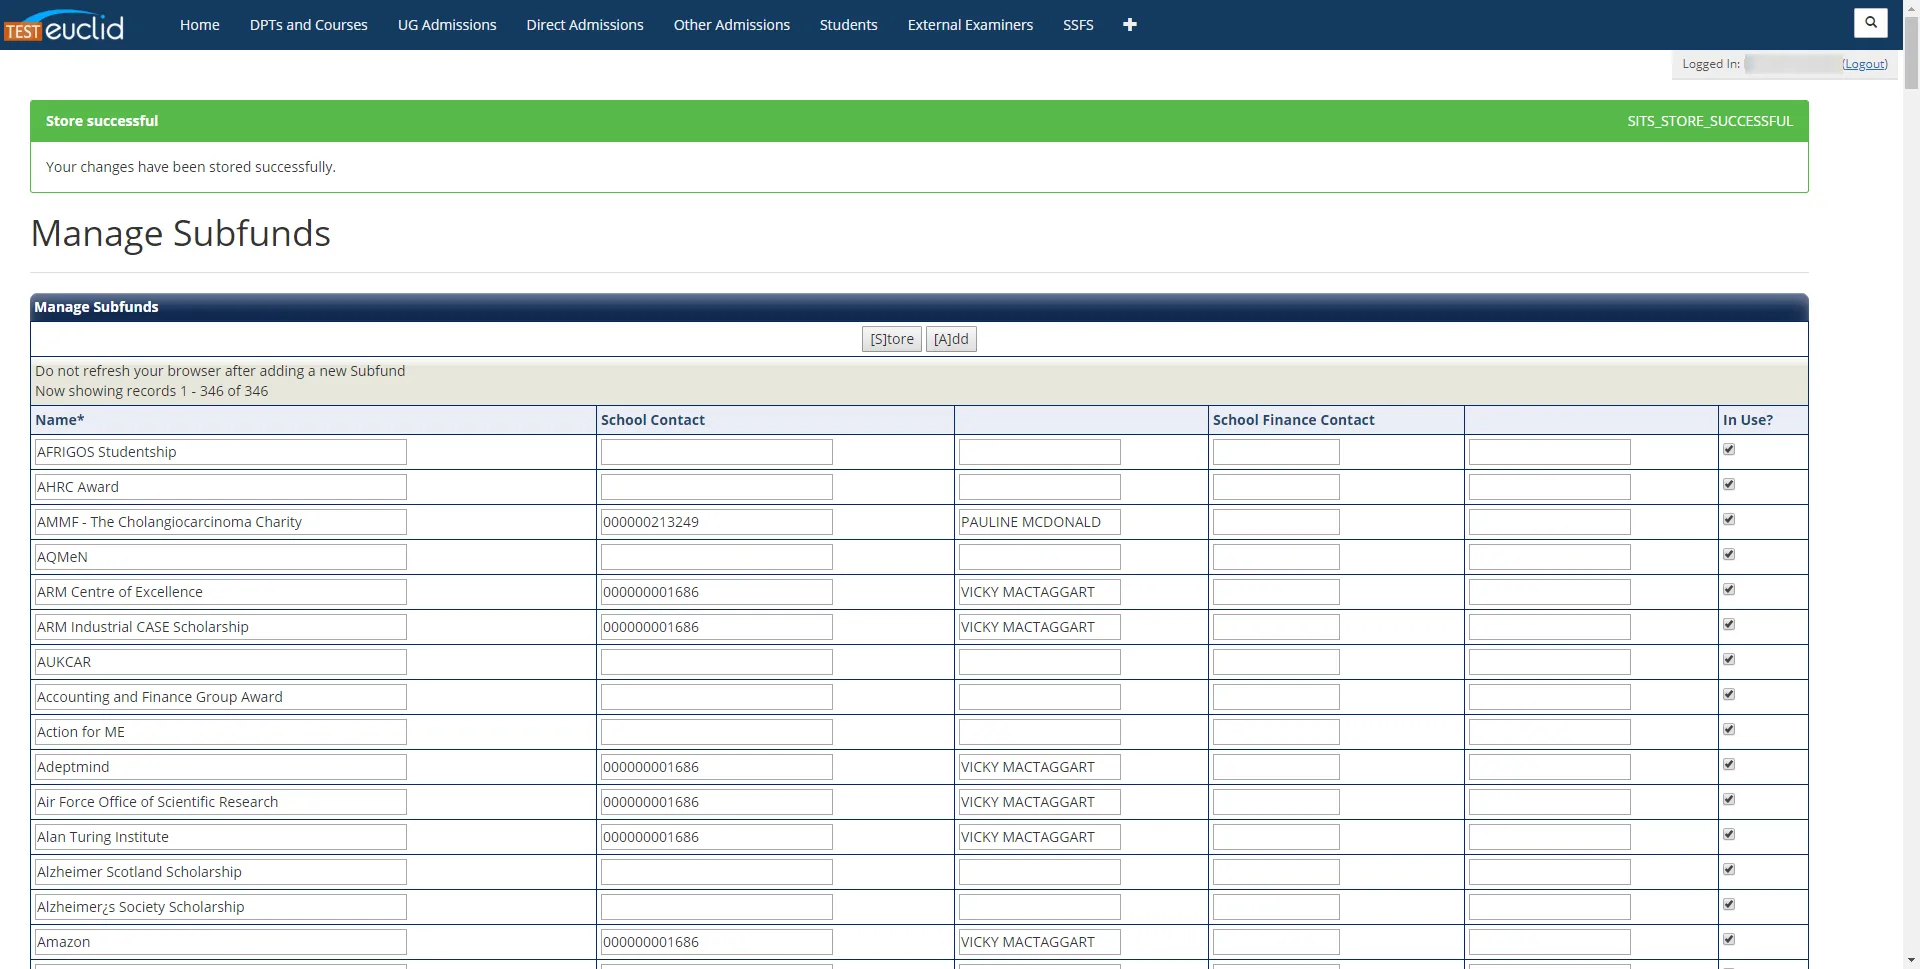Open the Direct Admissions menu

[x=585, y=24]
